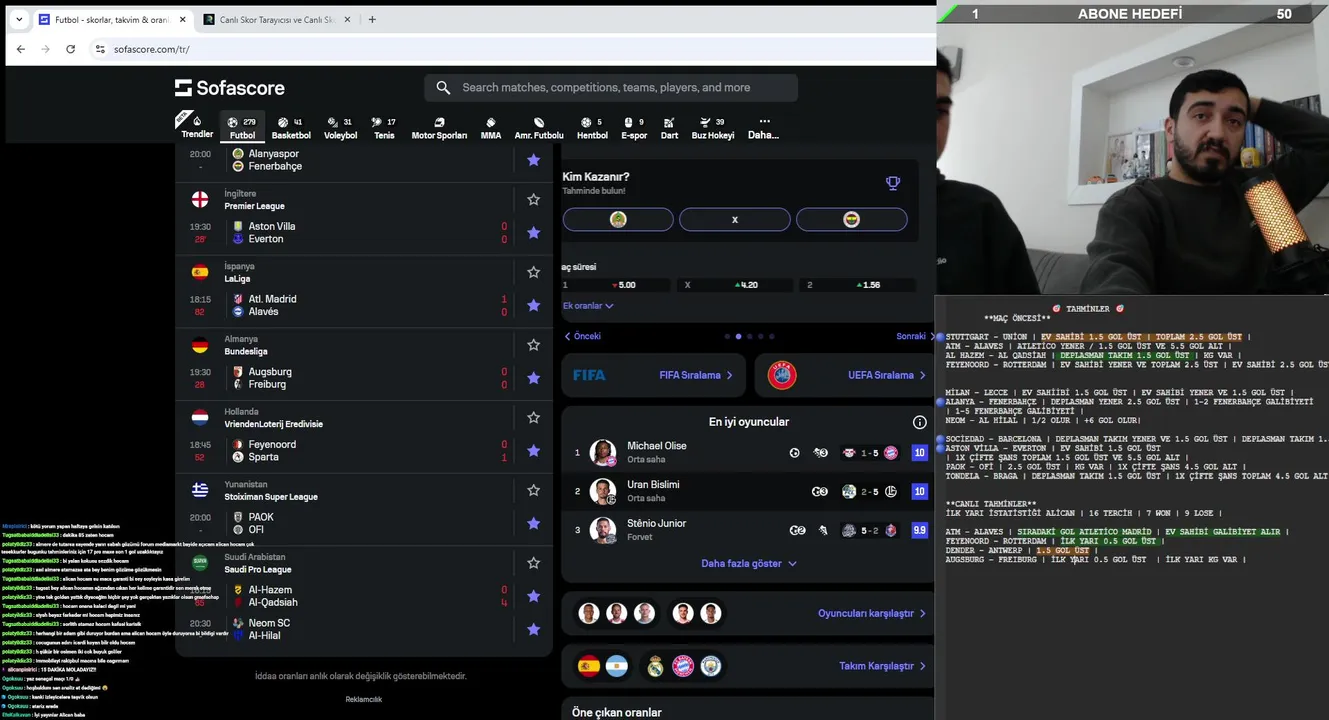Open Amr. Futbolu sport category
Screen dimensions: 1329x720
pyautogui.click(x=539, y=127)
